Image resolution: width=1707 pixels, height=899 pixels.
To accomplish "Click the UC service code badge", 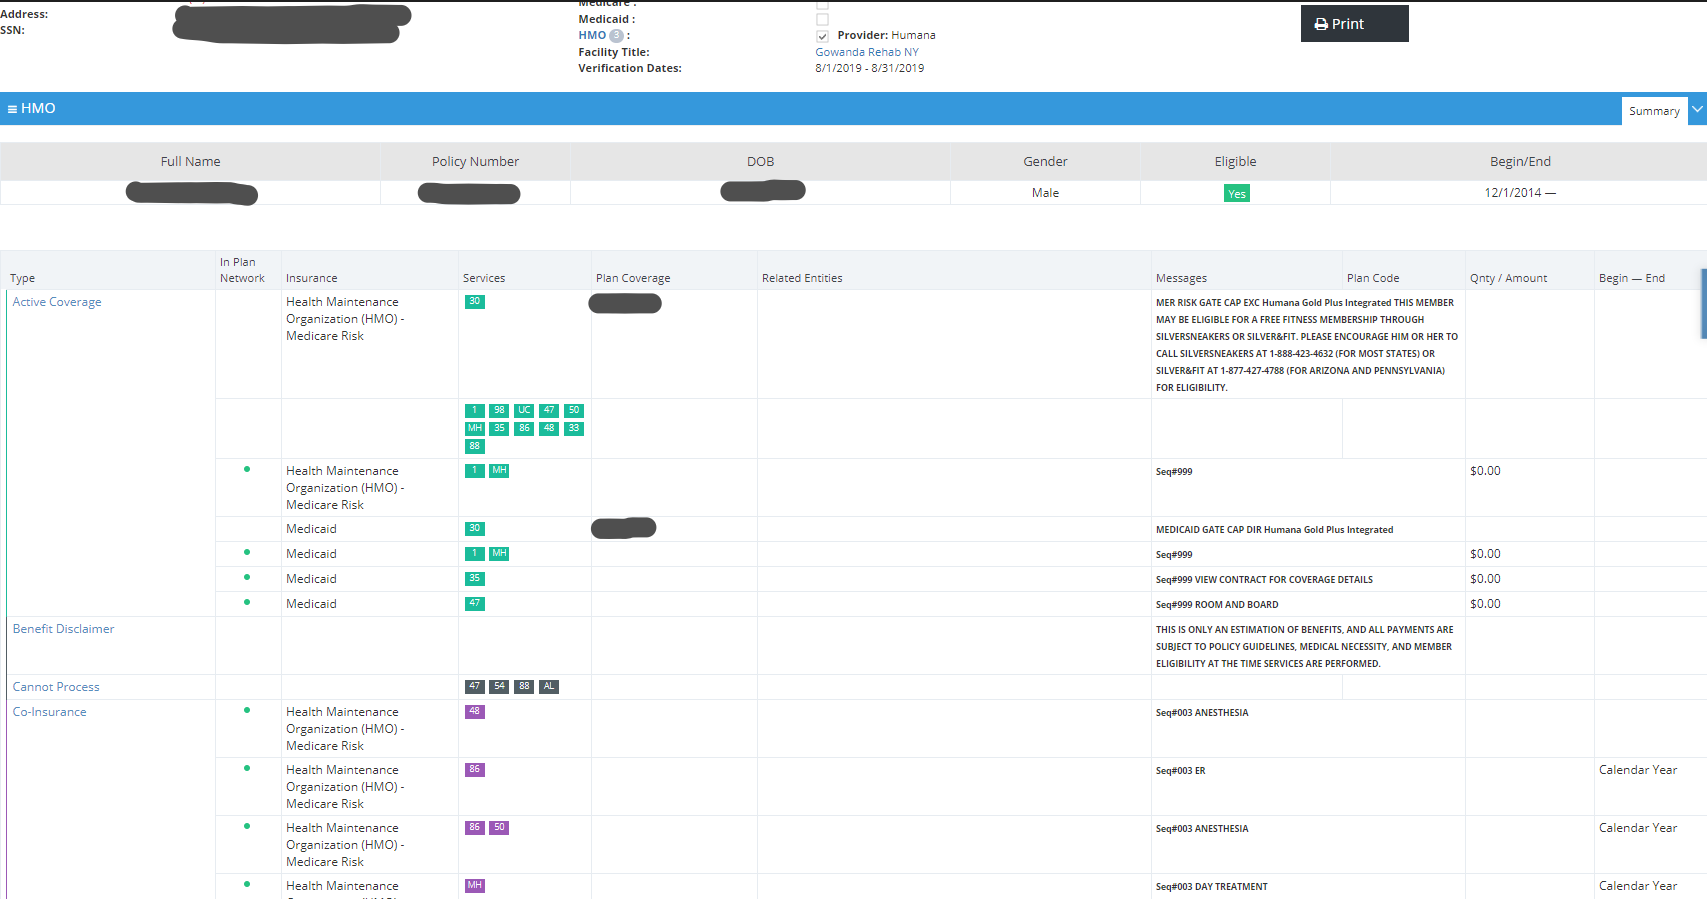I will (x=524, y=410).
